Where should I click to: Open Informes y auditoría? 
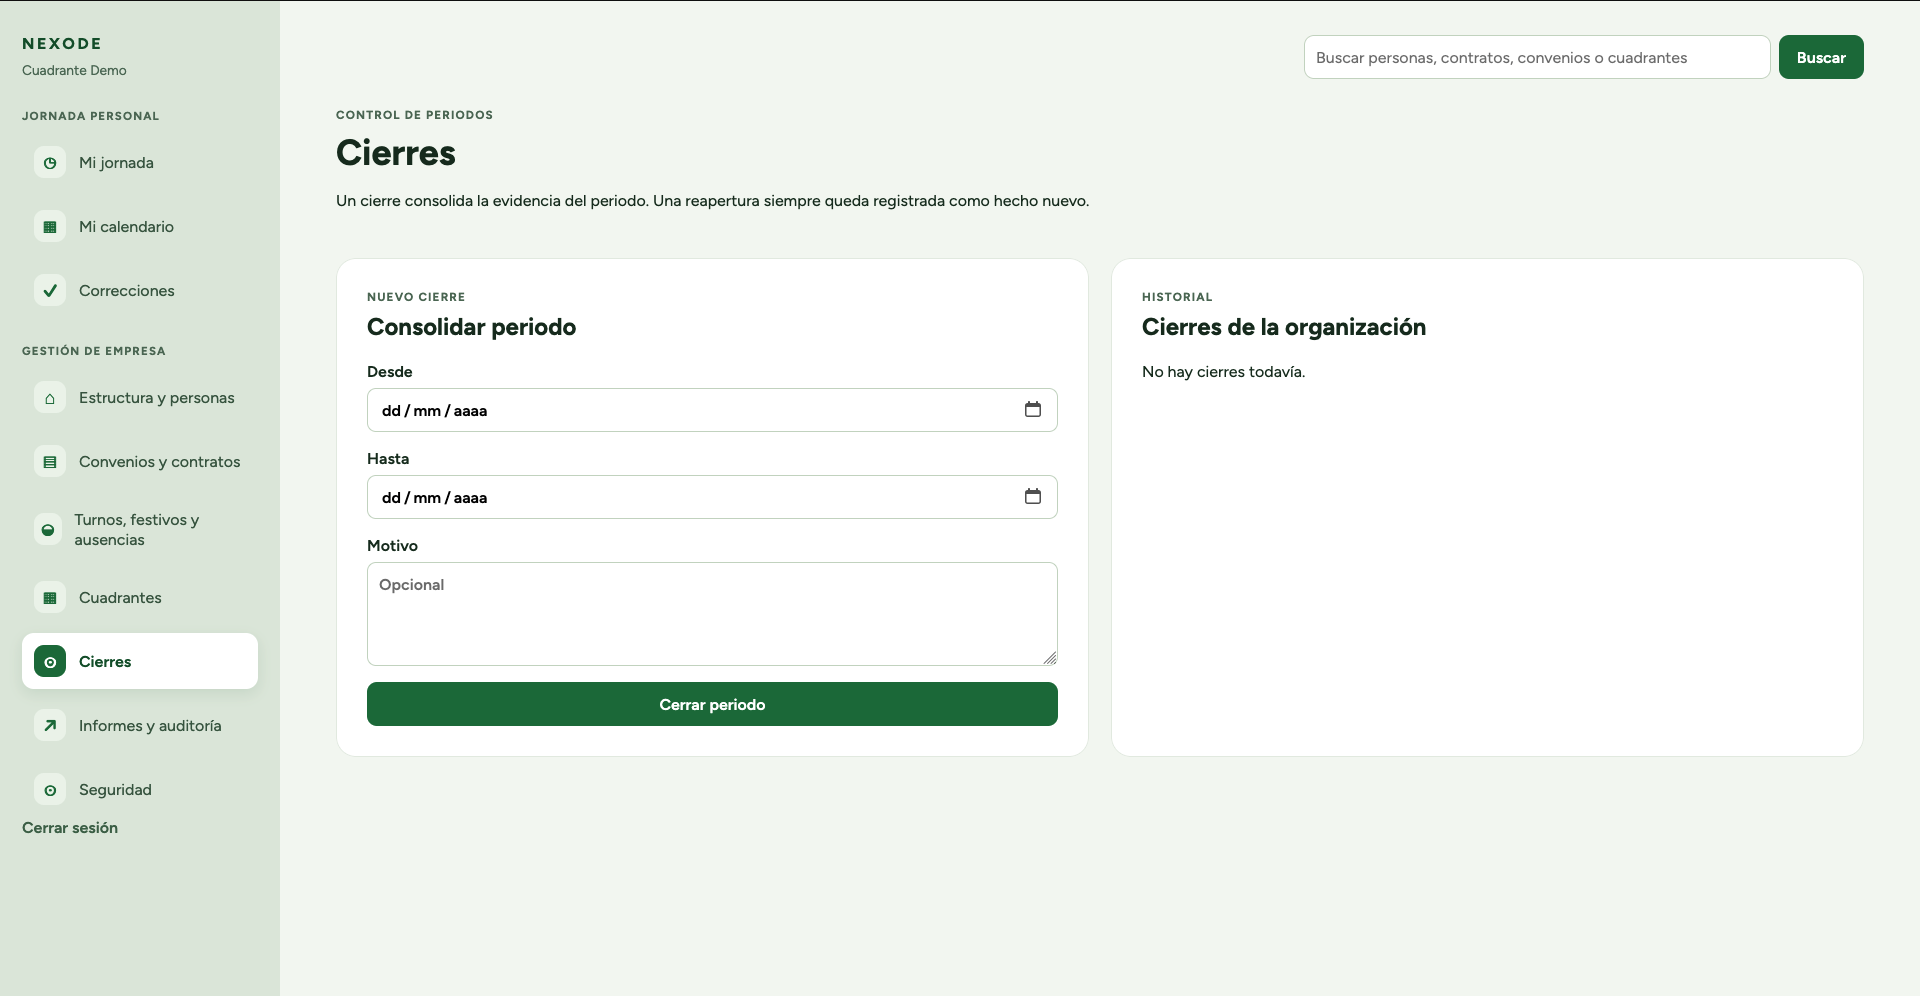(x=140, y=726)
